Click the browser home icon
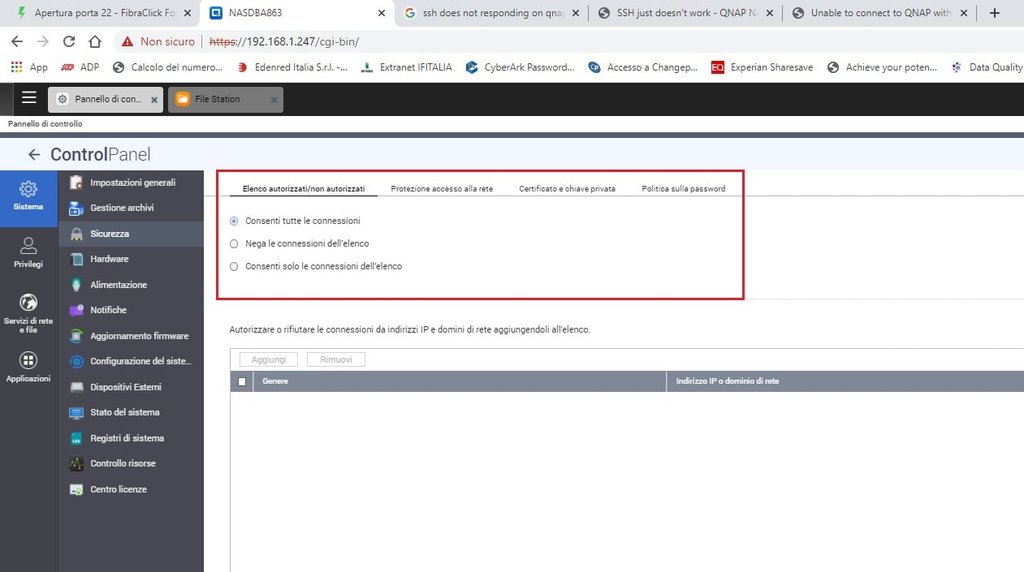Screen dimensions: 1024x572 [x=95, y=41]
